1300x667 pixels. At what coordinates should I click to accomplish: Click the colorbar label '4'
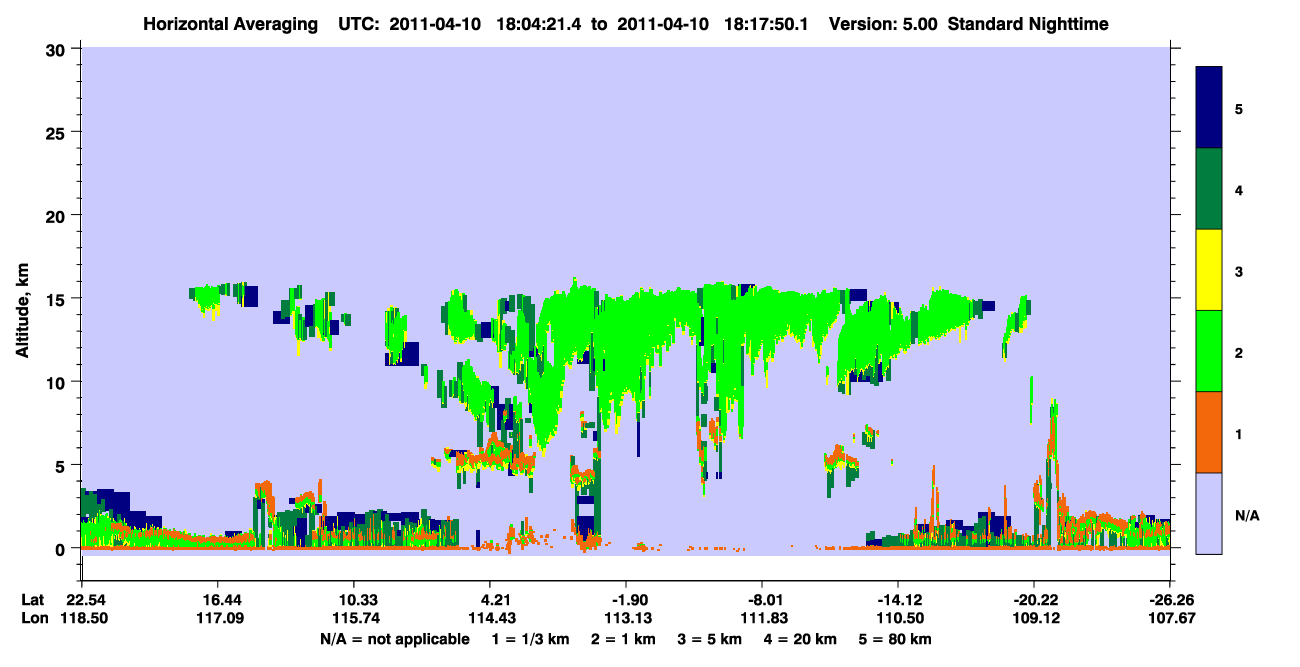pos(1238,189)
